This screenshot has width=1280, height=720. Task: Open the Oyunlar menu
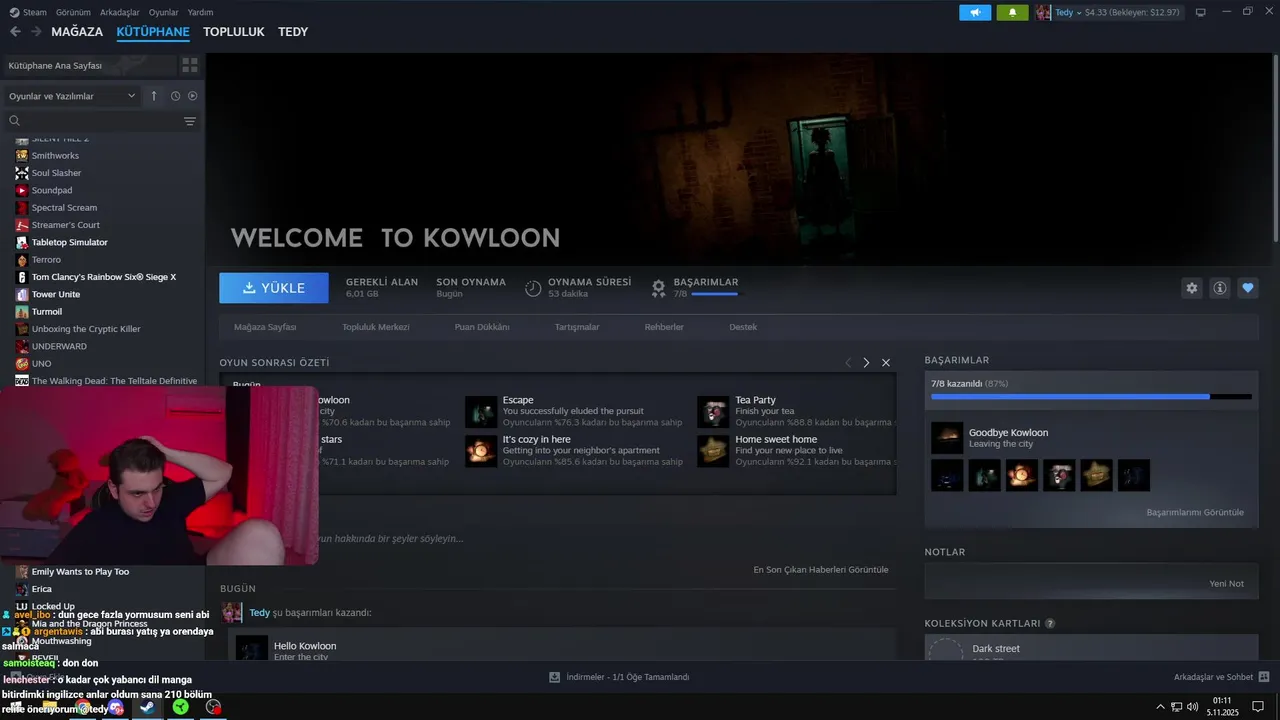[164, 12]
